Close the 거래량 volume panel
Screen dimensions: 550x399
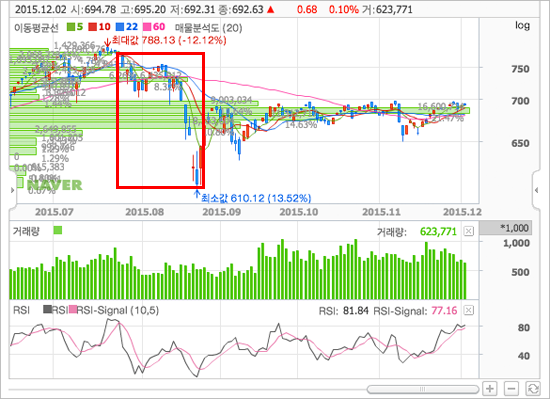click(x=469, y=231)
